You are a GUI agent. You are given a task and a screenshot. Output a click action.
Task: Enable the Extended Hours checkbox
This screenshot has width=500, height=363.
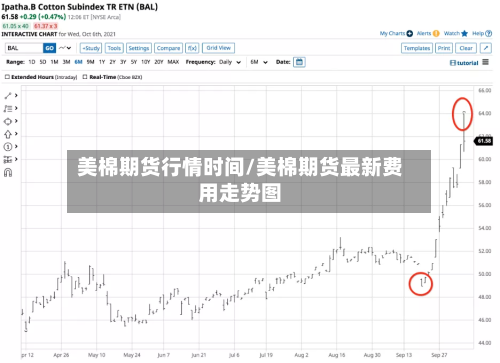pyautogui.click(x=7, y=77)
